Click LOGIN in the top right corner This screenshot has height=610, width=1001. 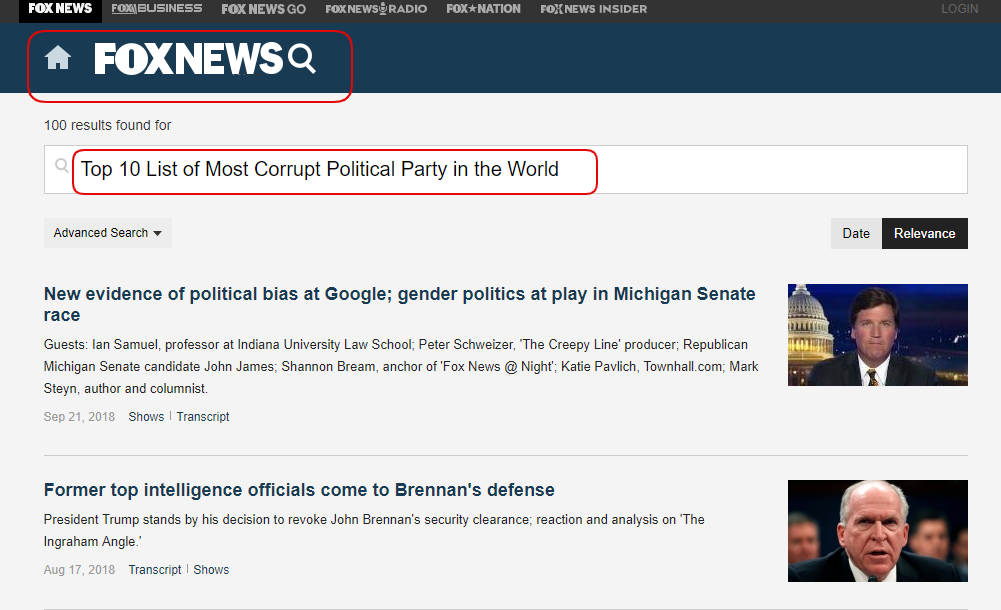click(x=960, y=9)
